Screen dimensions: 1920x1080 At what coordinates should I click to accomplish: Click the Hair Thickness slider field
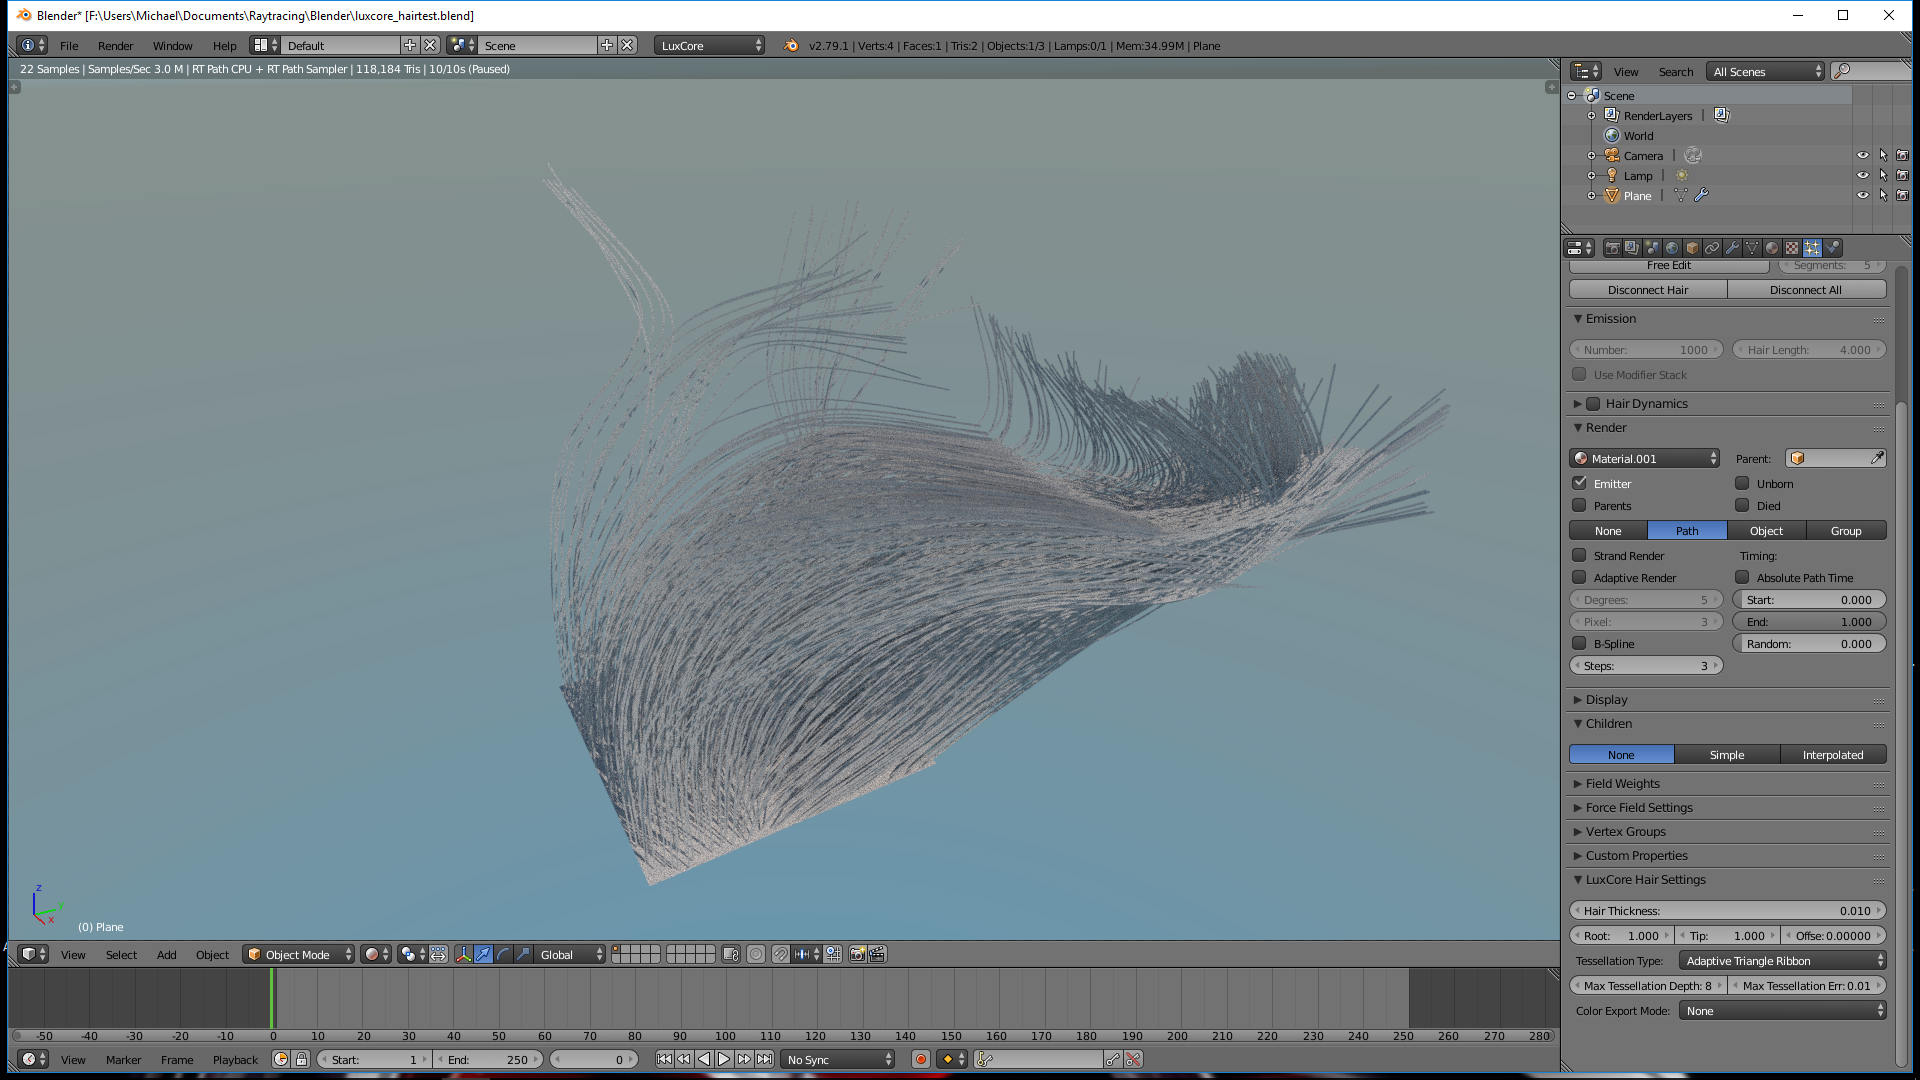[1727, 910]
